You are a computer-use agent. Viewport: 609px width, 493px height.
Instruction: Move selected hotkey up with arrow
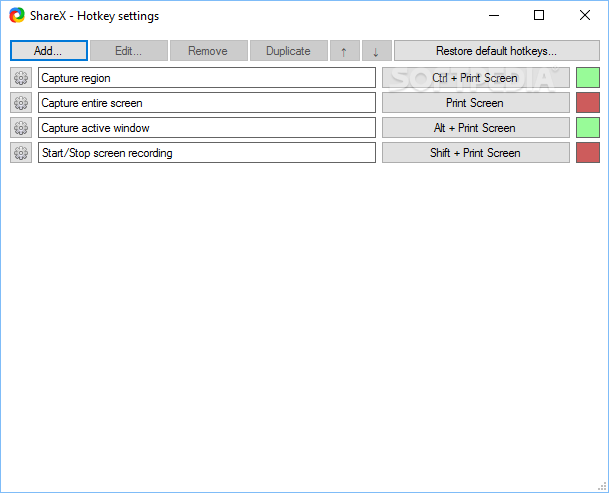coord(345,51)
